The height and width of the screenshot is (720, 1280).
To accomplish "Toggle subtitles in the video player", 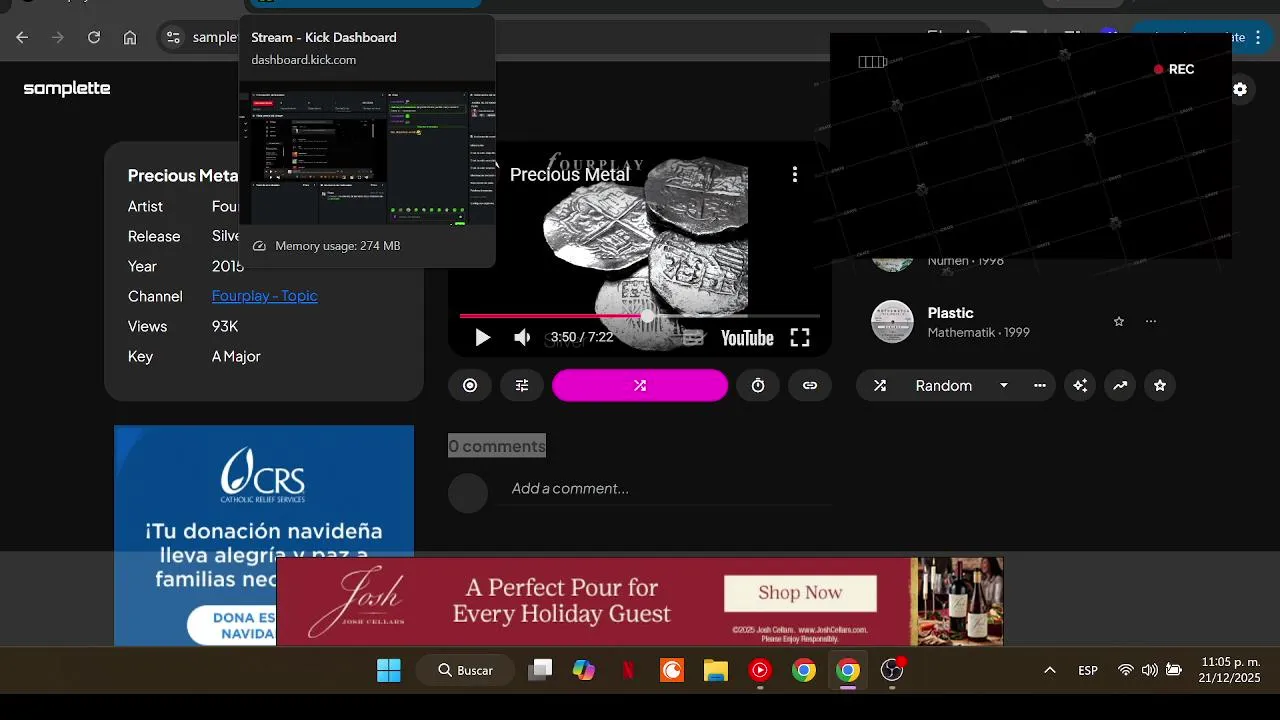I will click(x=693, y=338).
